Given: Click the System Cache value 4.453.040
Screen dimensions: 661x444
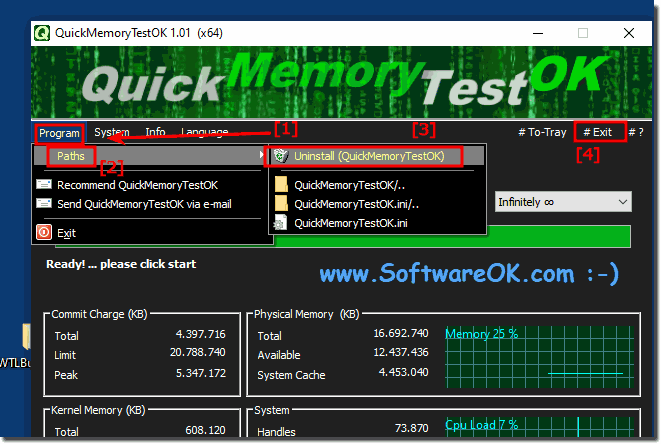Looking at the screenshot, I should 403,372.
